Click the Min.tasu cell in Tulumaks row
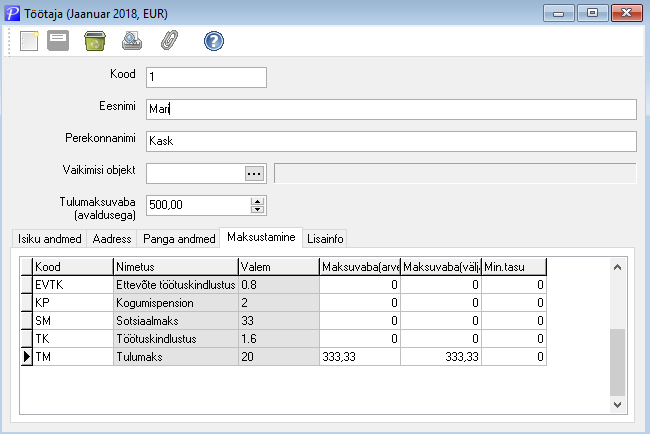The height and width of the screenshot is (434, 650). click(514, 356)
